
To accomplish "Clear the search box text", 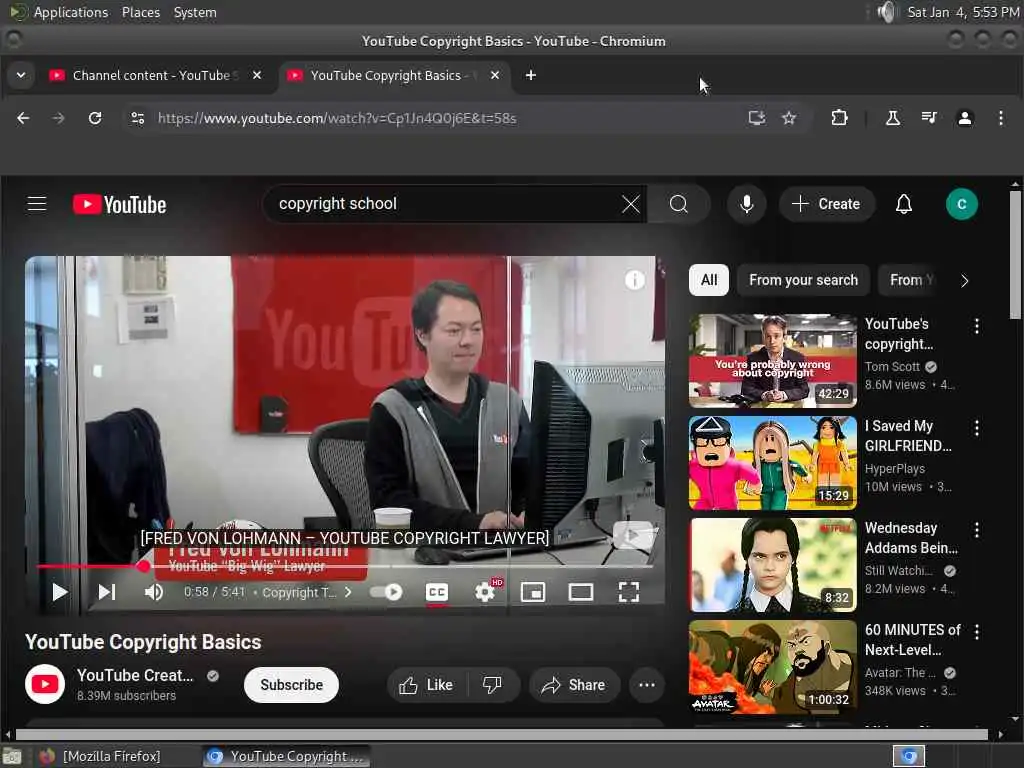I will point(630,204).
